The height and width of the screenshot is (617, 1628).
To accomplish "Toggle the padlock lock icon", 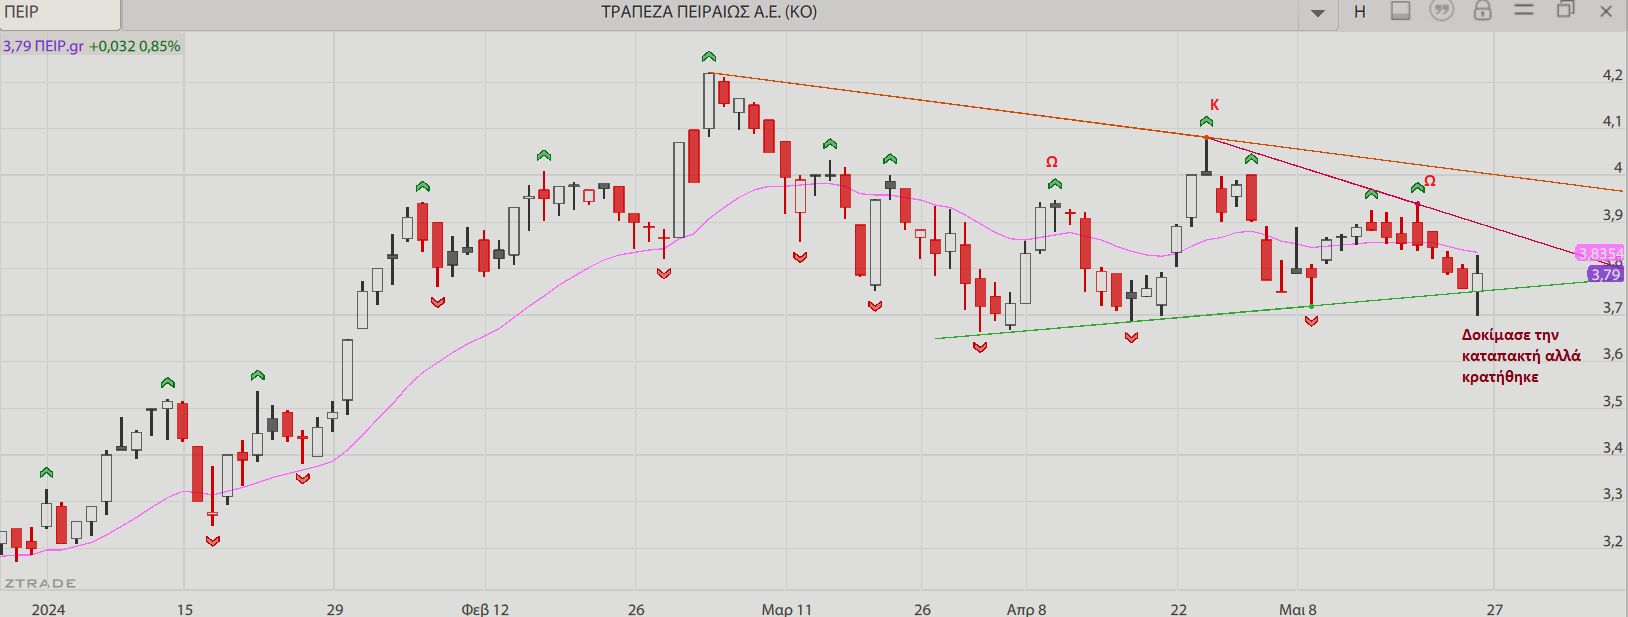I will 1482,11.
